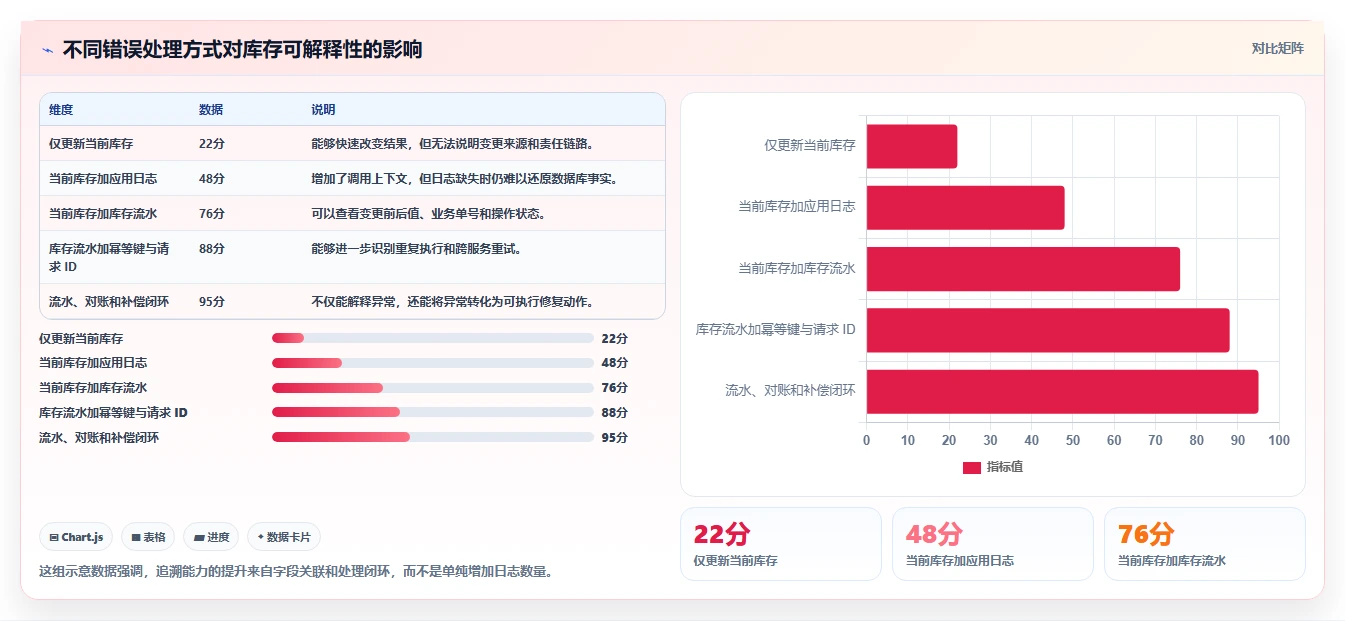Screen dimensions: 1345x621
Task: Click description 能够快速改变结果，但无法说明变更来源和责任链路
Action: [x=454, y=143]
